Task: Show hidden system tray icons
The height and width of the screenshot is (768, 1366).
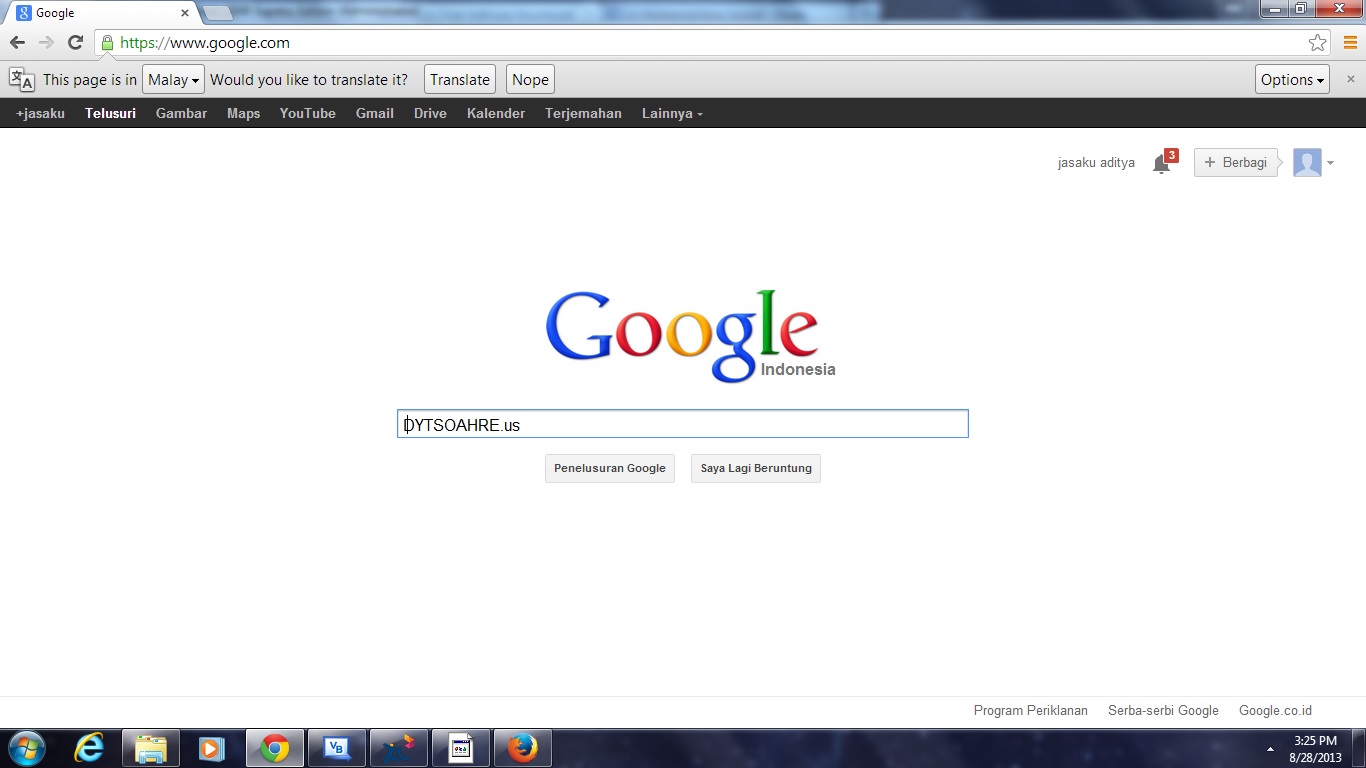Action: [x=1270, y=749]
